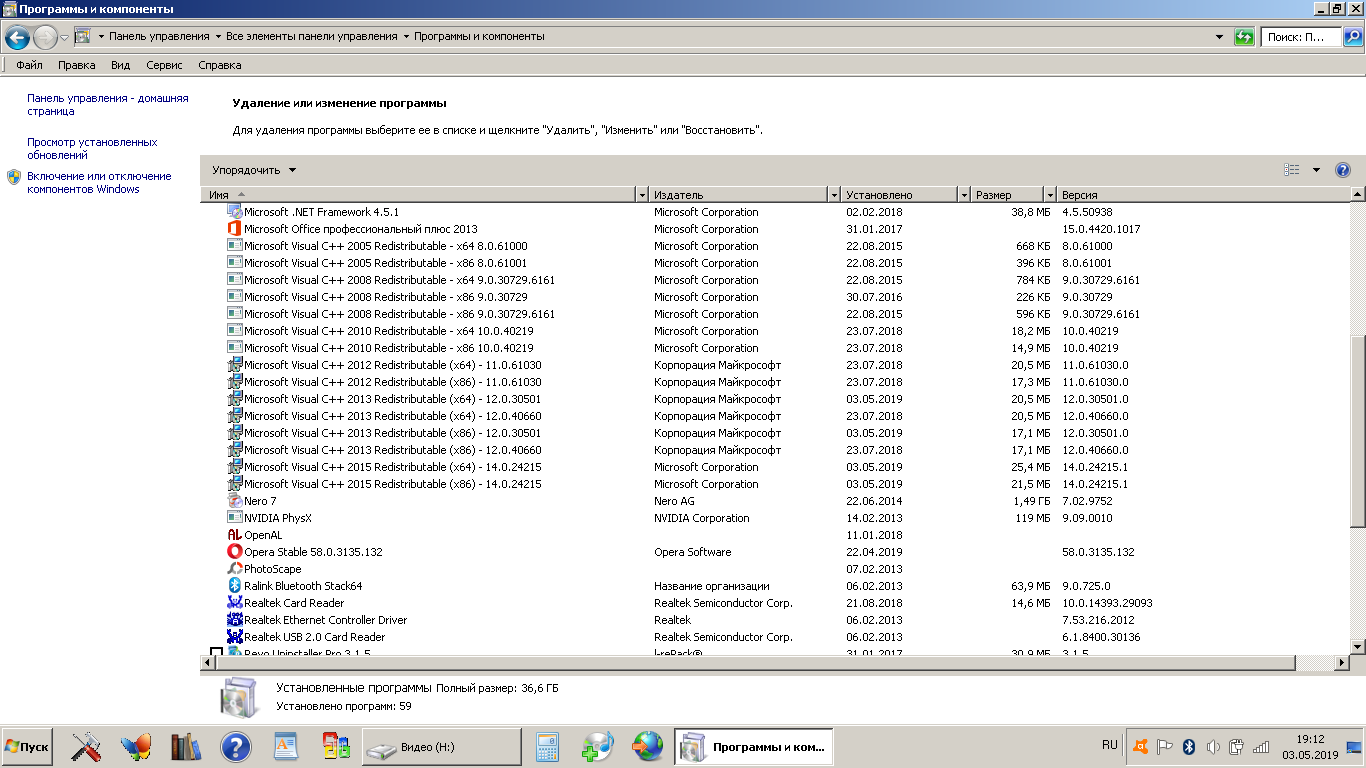Sort list by the Версия column header

[x=1203, y=195]
